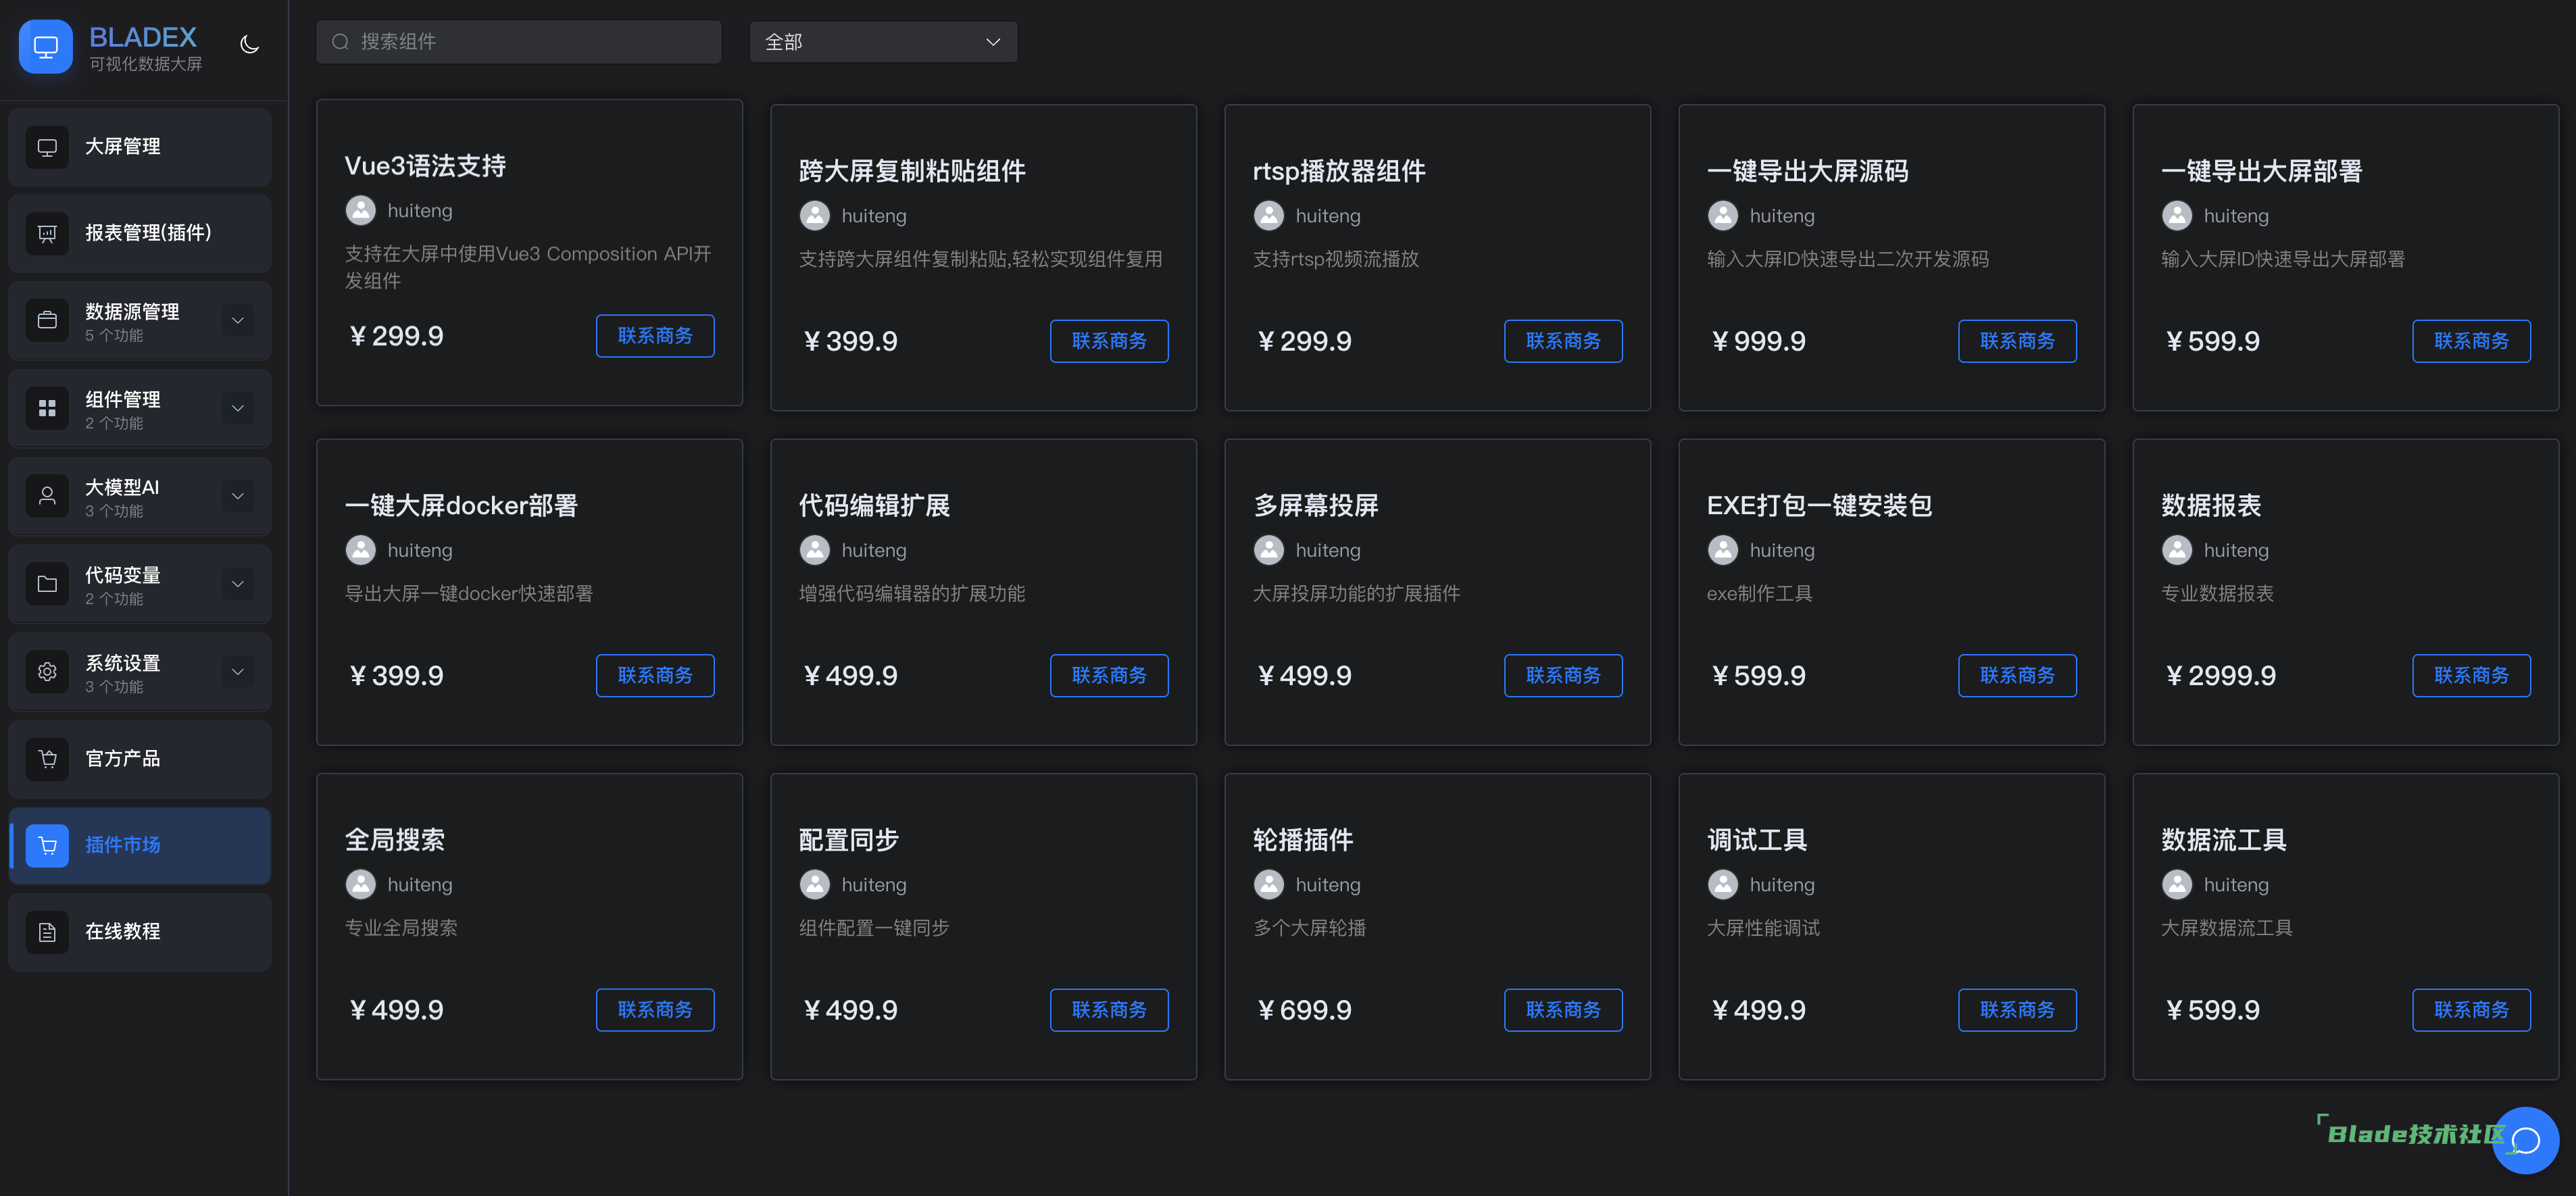Open the 全部 category dropdown
The image size is (2576, 1196).
pyautogui.click(x=883, y=42)
